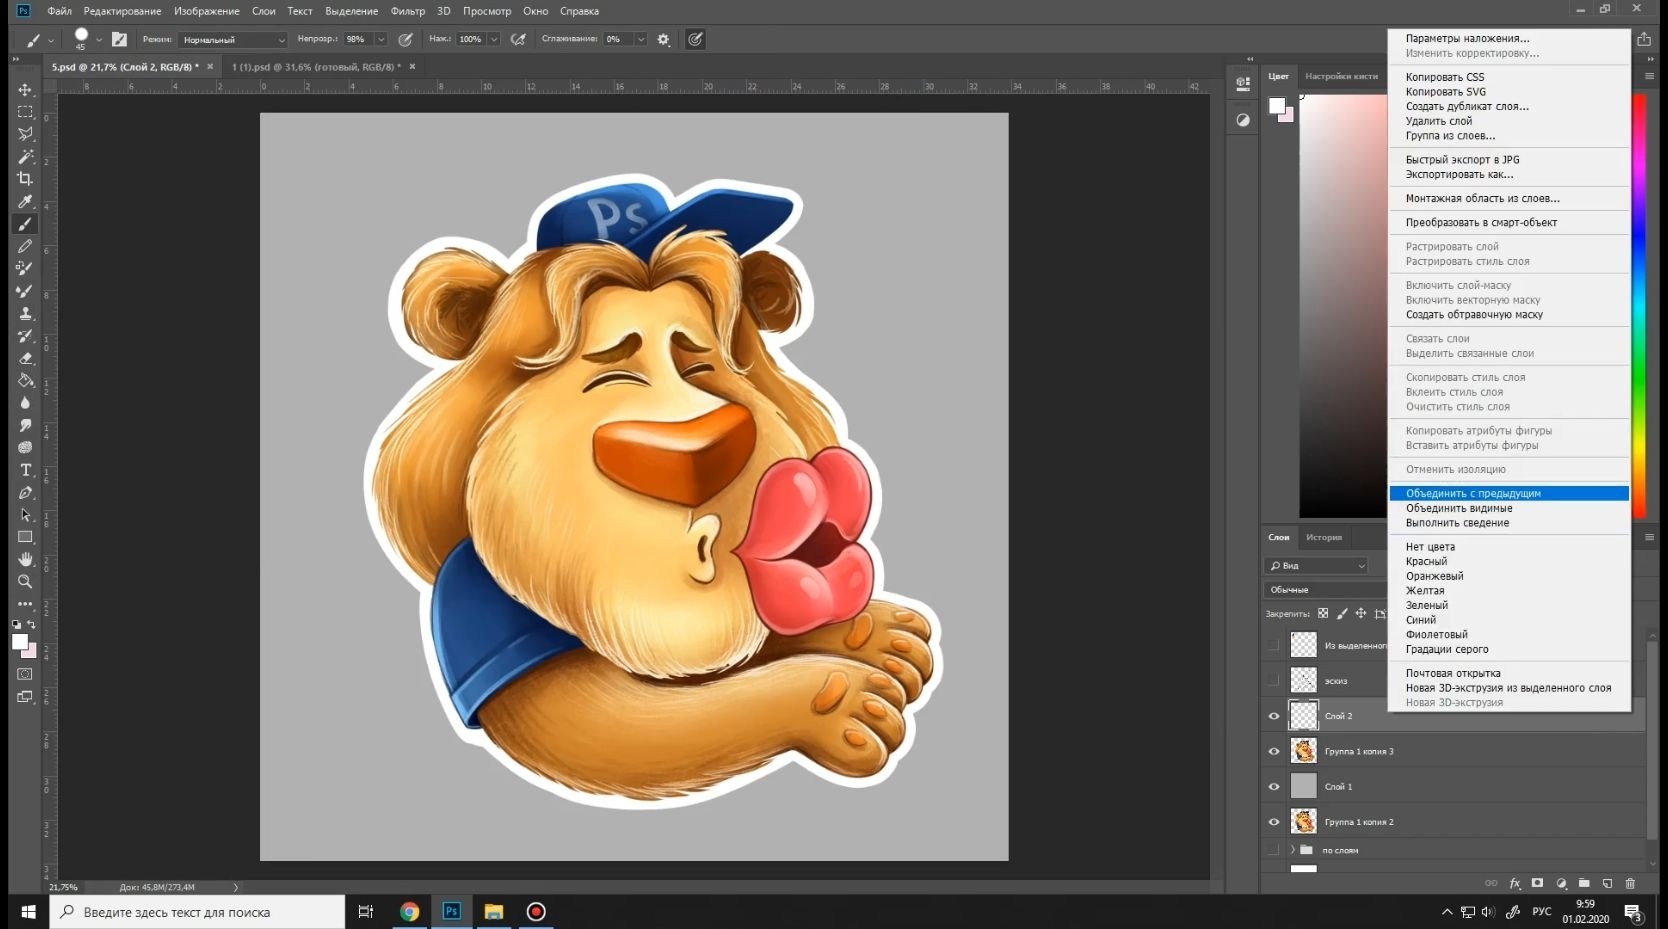The width and height of the screenshot is (1668, 929).
Task: Open smoothing options gear icon
Action: coord(663,40)
